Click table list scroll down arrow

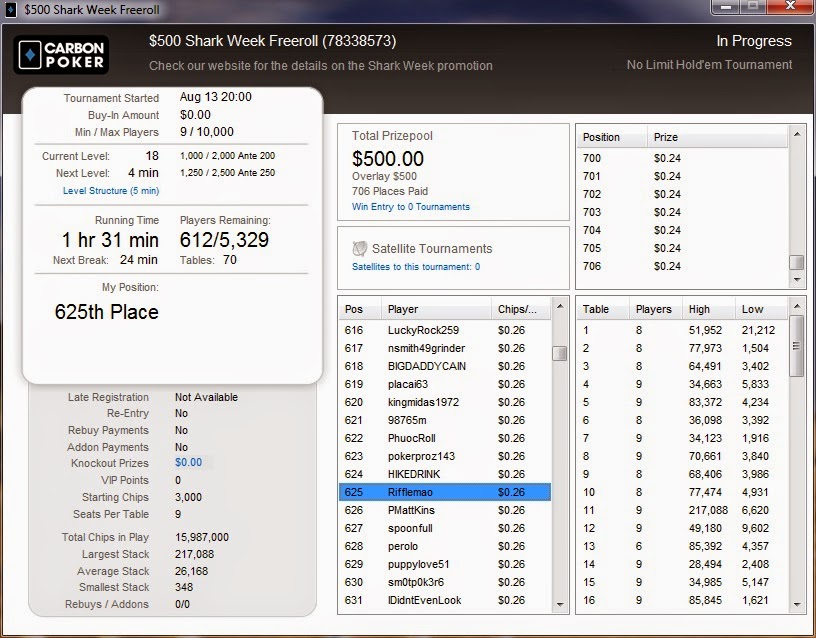pos(797,604)
